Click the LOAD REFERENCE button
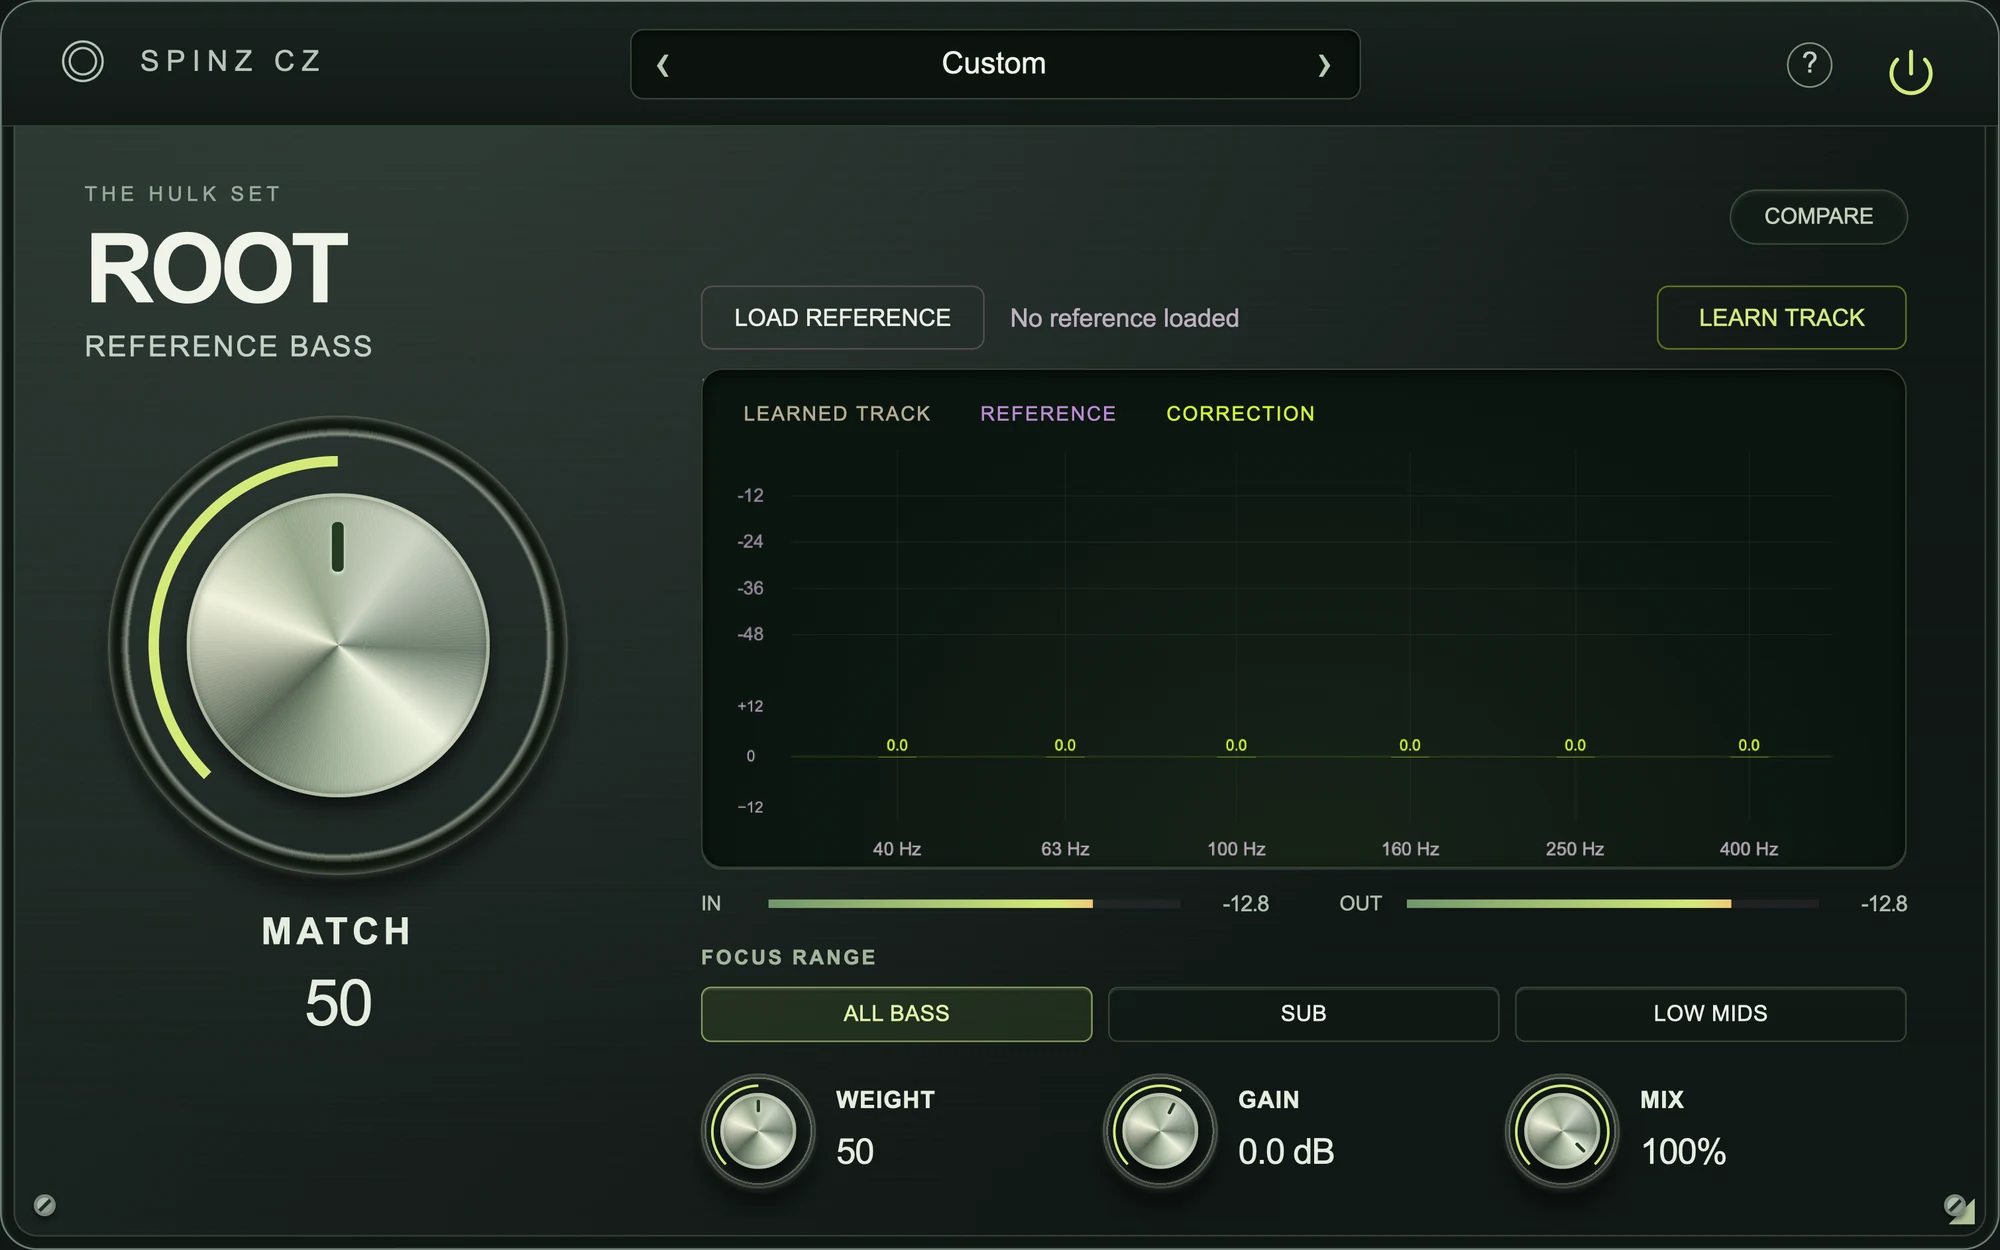This screenshot has width=2000, height=1250. [842, 318]
